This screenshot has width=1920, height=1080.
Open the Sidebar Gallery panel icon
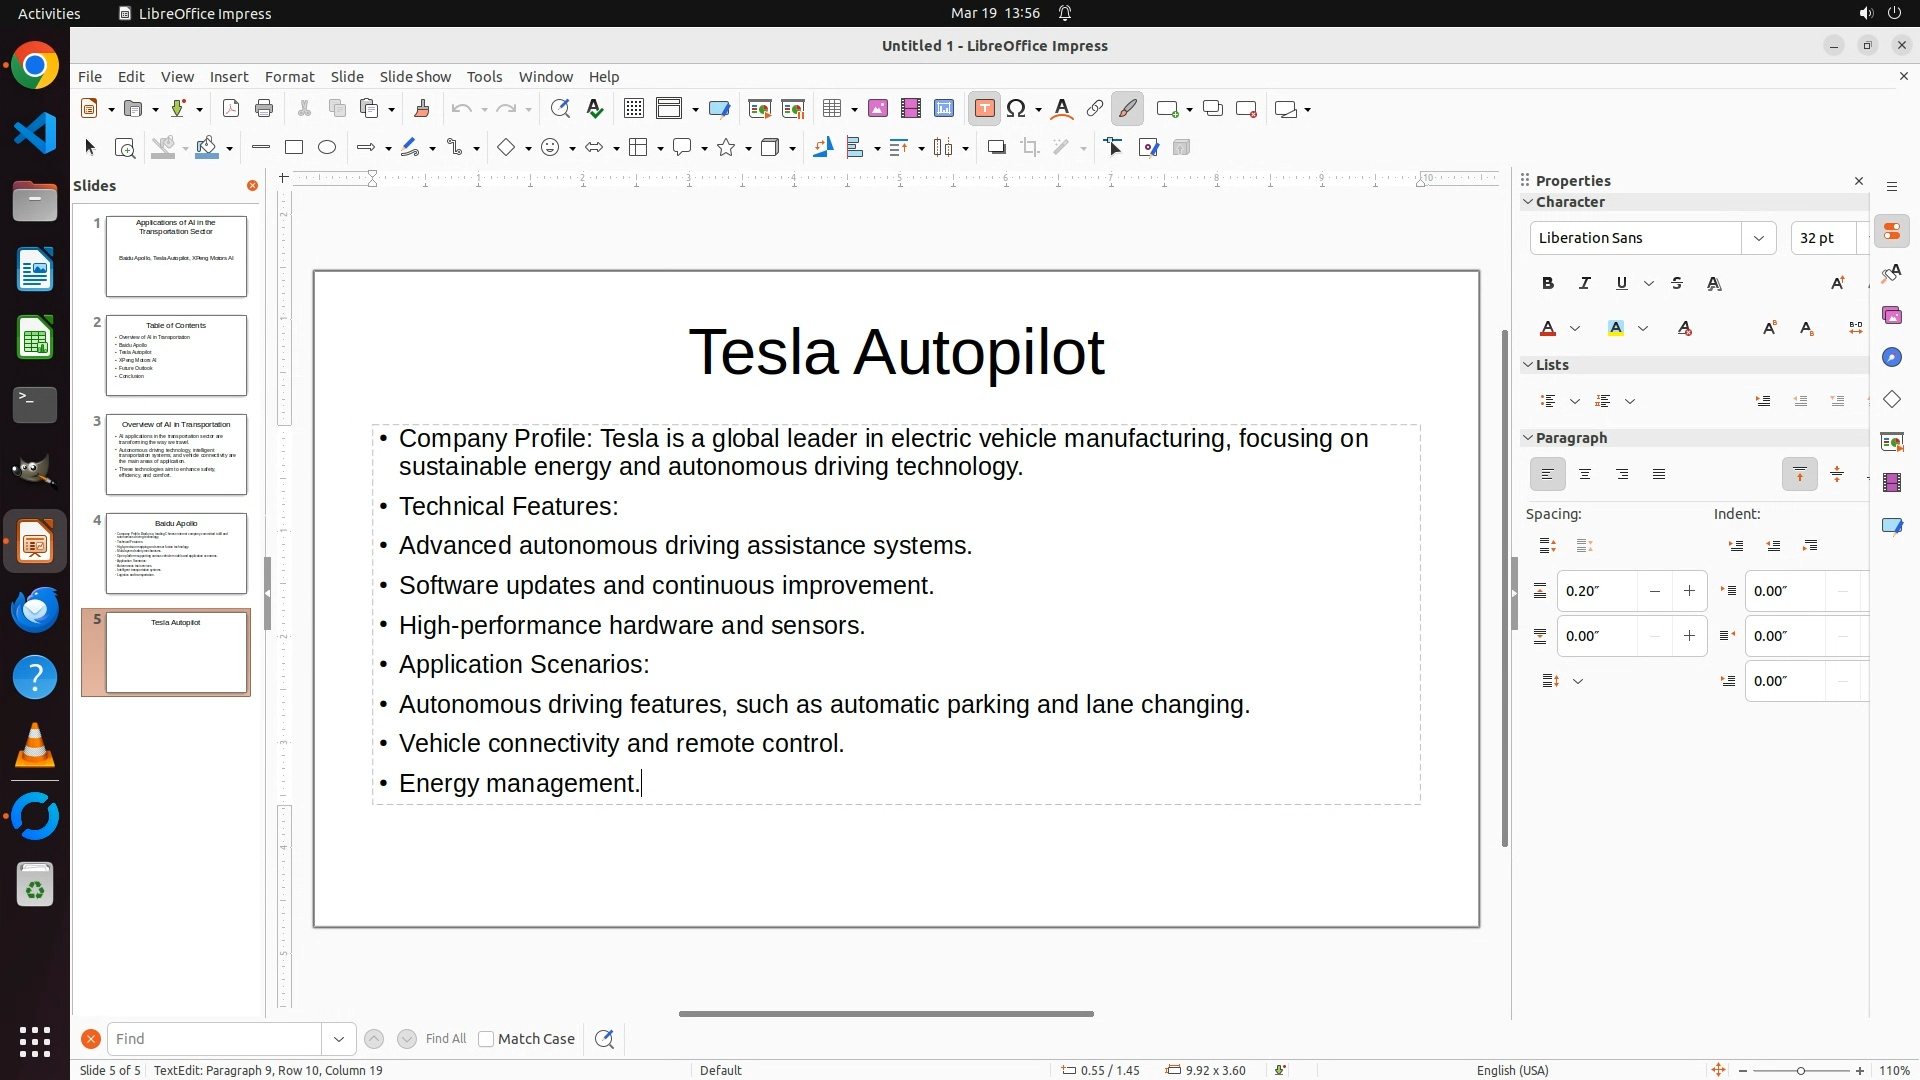point(1891,316)
